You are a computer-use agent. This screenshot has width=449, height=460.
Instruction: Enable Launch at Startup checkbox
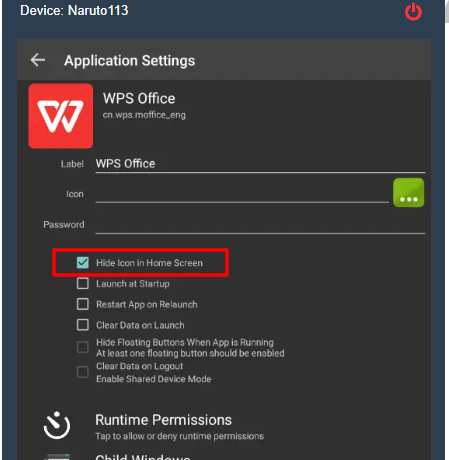click(x=83, y=284)
